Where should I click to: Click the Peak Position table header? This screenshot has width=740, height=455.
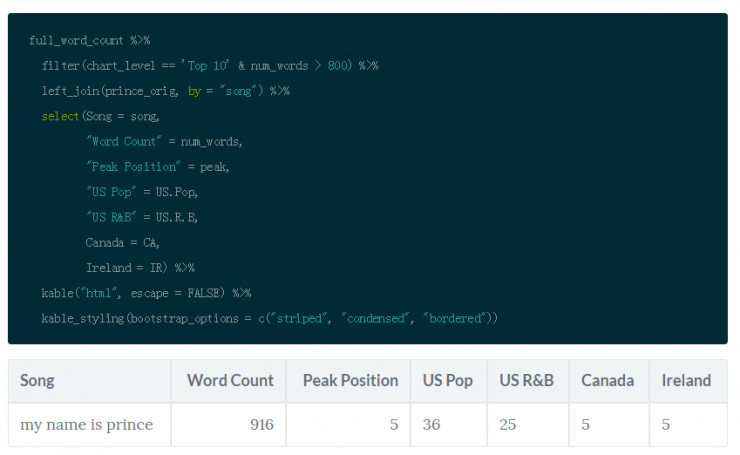tap(350, 380)
